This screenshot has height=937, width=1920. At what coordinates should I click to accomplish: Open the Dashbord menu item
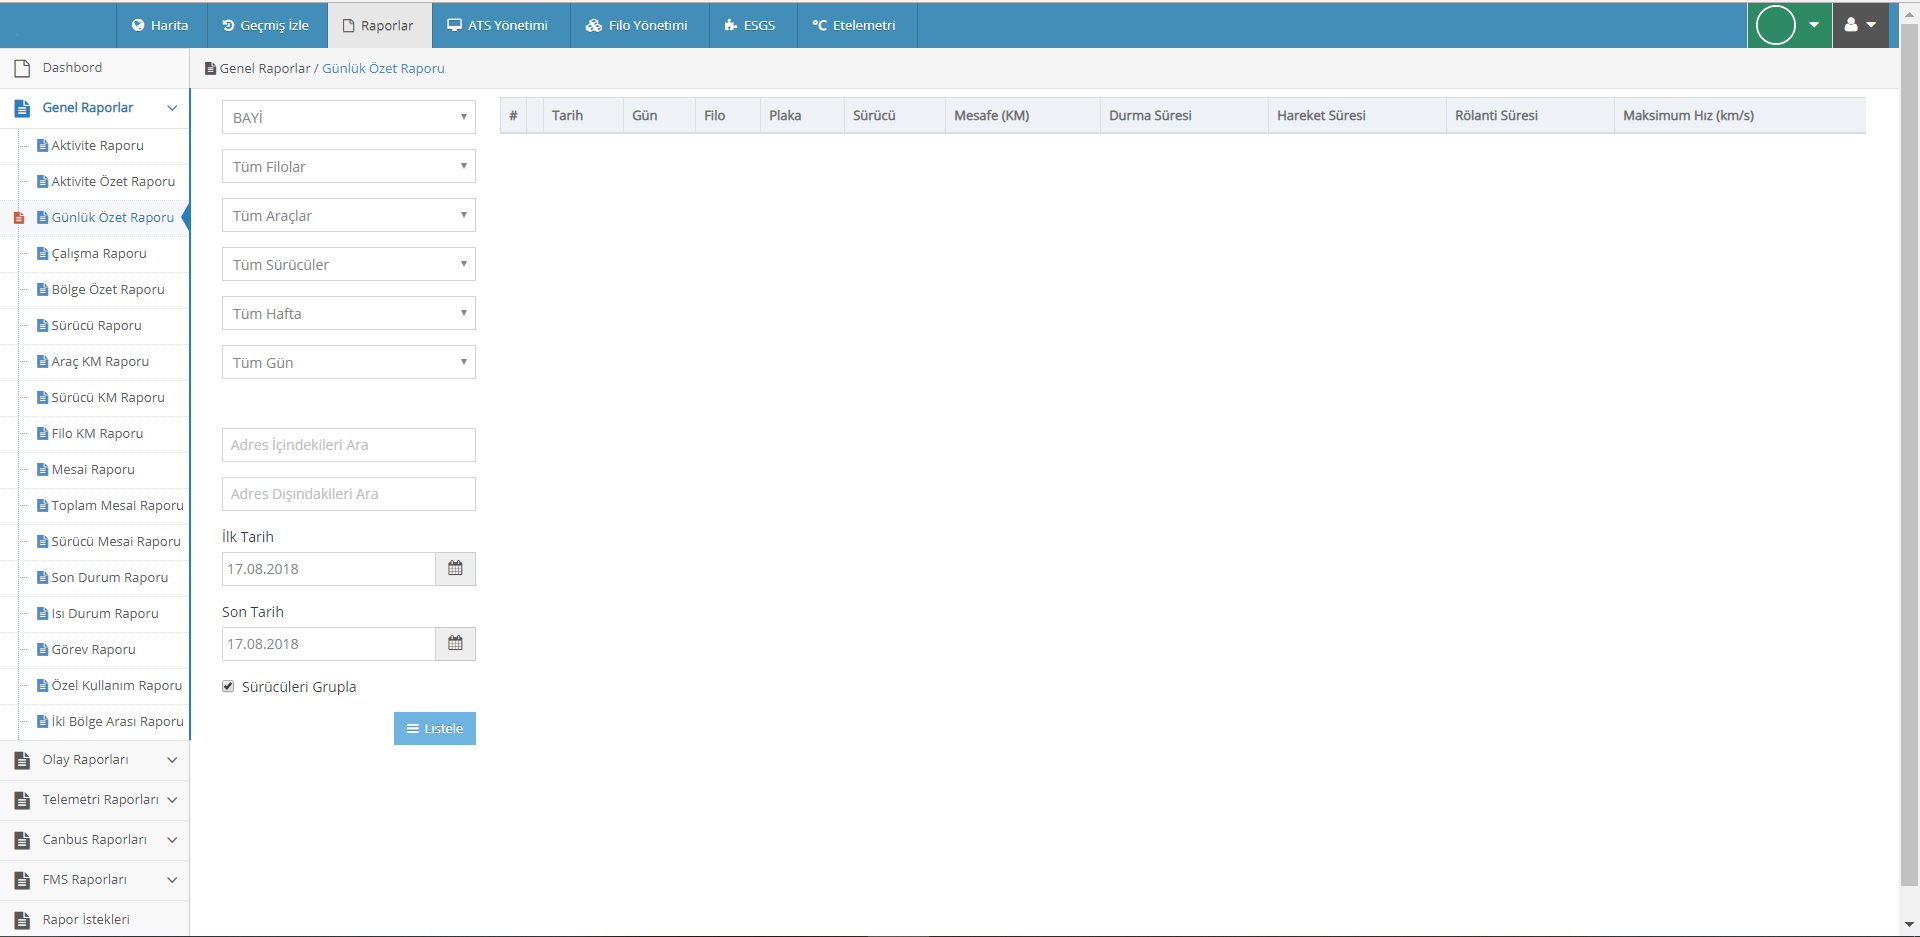point(95,68)
